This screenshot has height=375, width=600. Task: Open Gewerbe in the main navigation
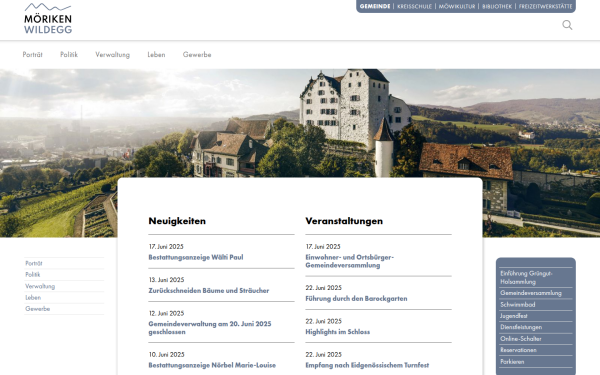pyautogui.click(x=197, y=55)
